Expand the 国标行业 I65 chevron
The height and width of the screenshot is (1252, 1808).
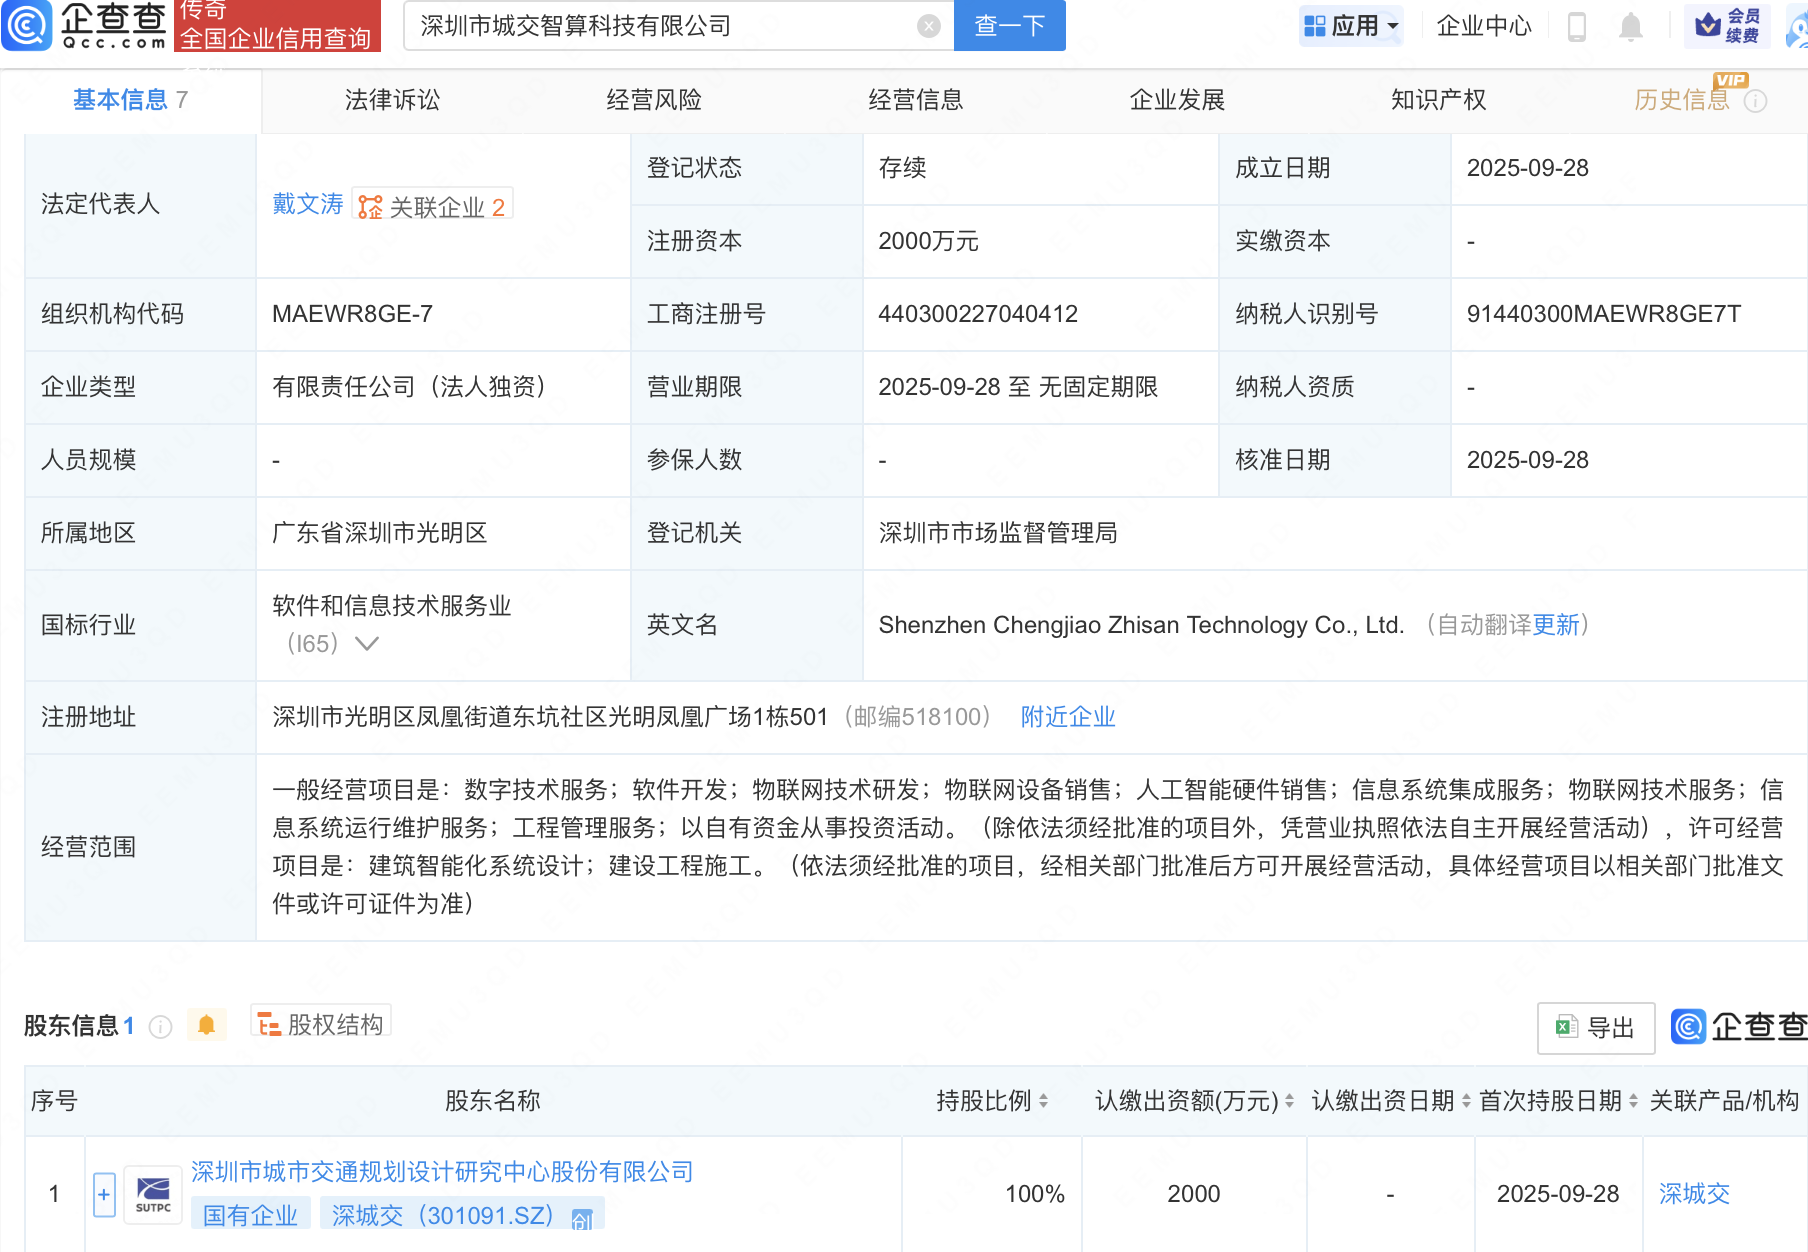click(x=367, y=644)
